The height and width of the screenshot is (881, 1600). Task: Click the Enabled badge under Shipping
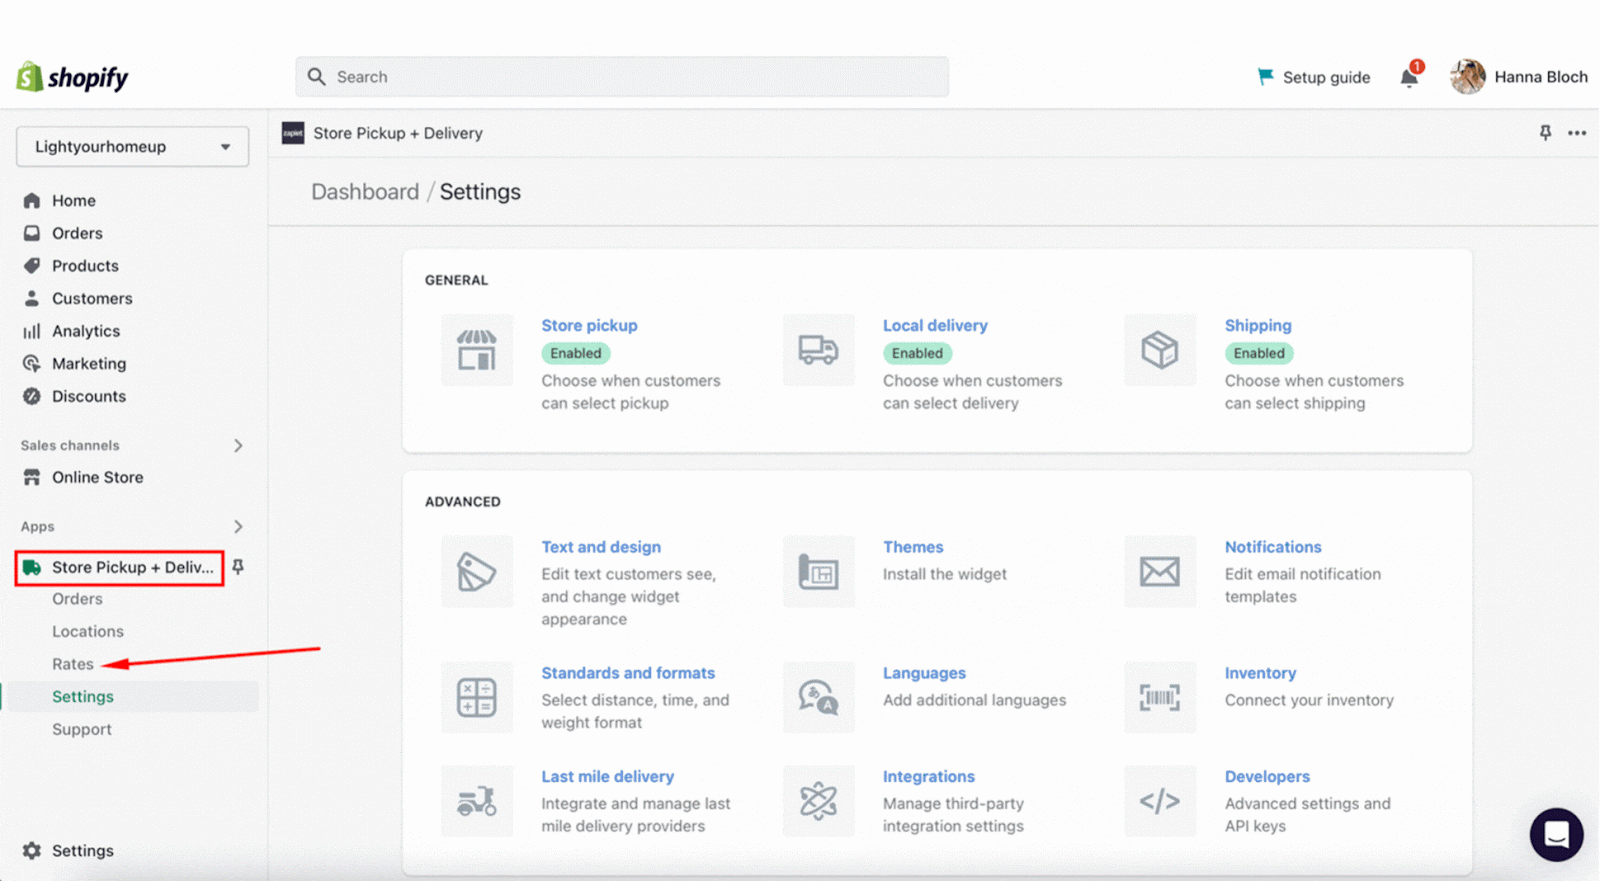coord(1259,354)
